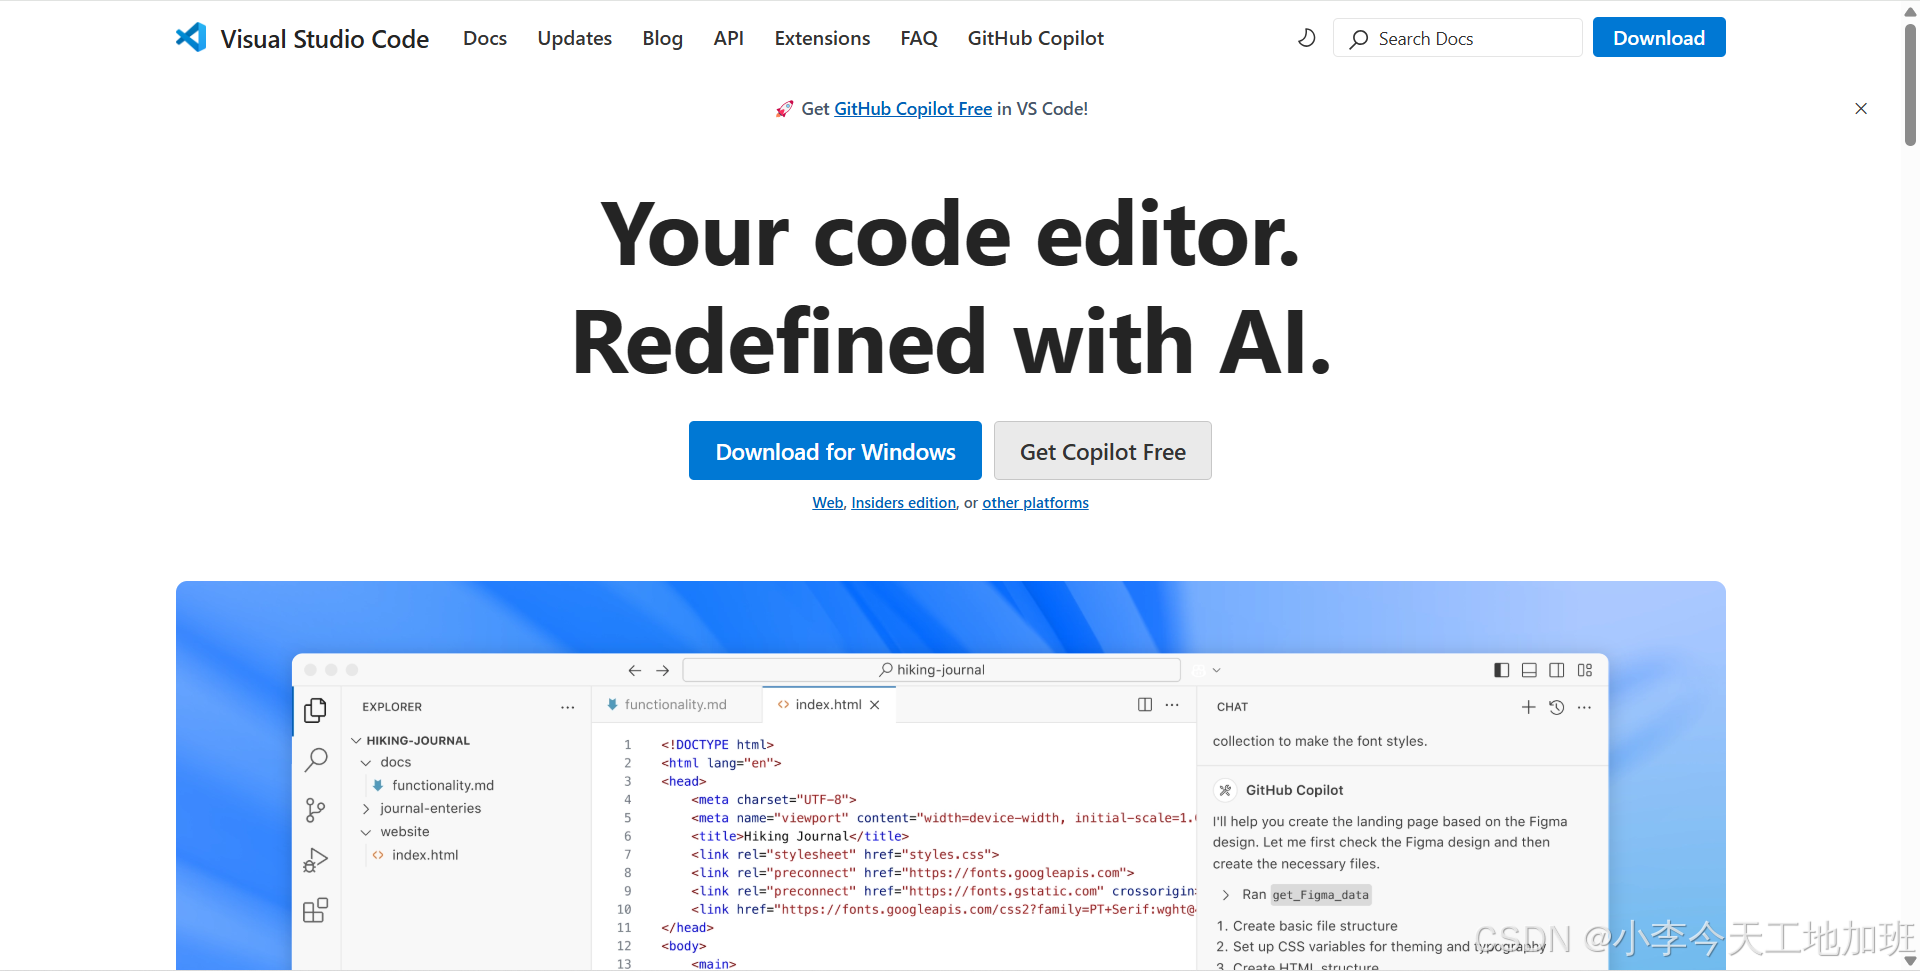Viewport: 1920px width, 971px height.
Task: Collapse the HIKING-JOURNAL root folder
Action: click(356, 741)
